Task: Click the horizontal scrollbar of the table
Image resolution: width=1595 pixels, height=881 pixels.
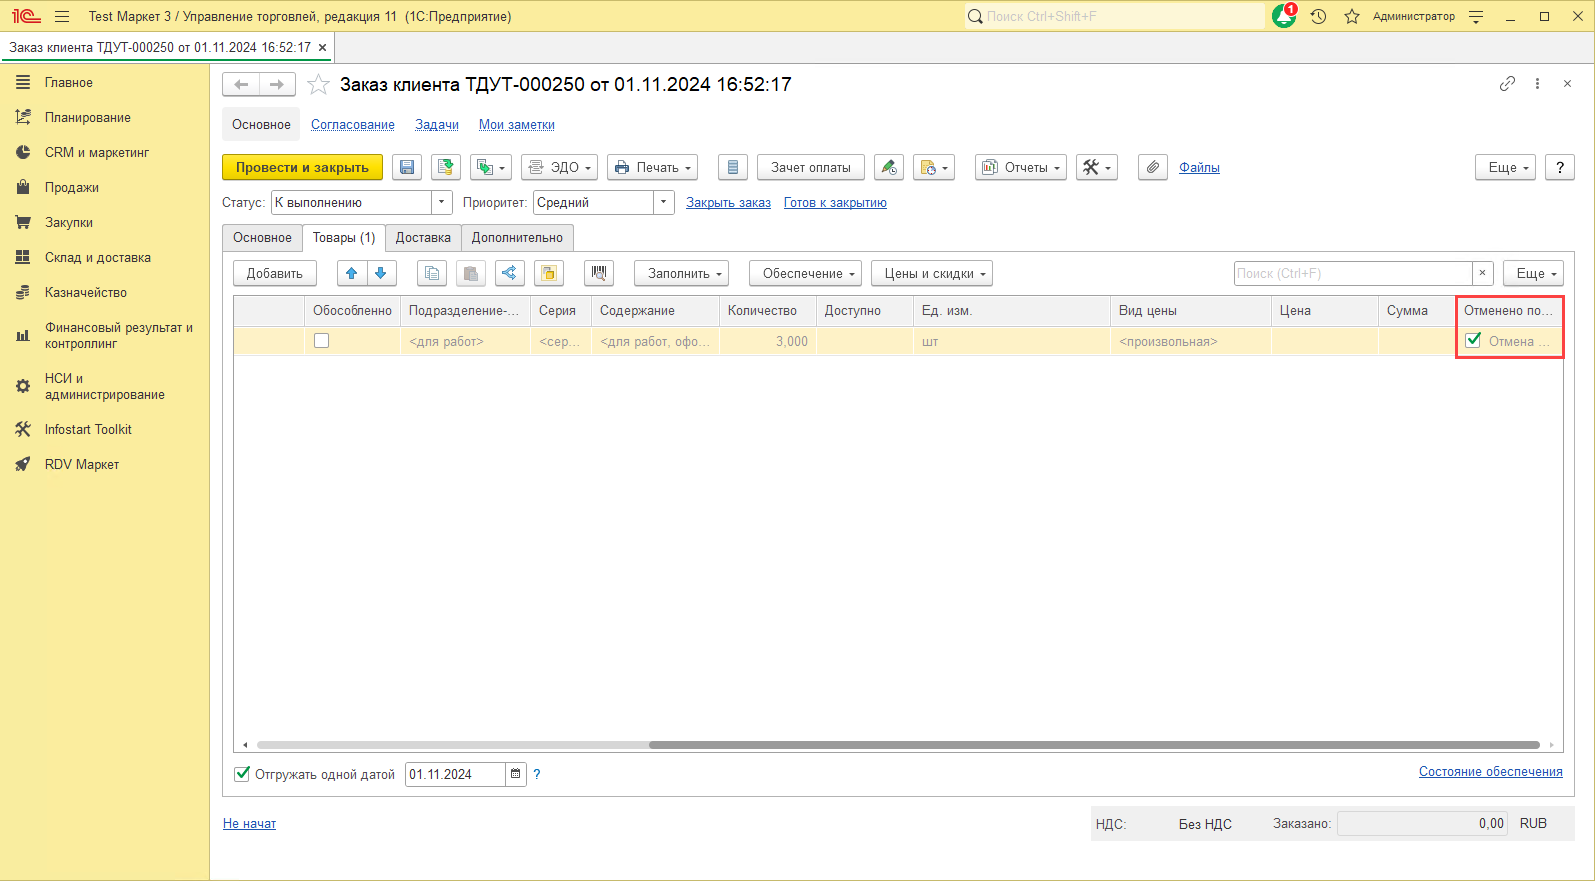Action: (1094, 745)
